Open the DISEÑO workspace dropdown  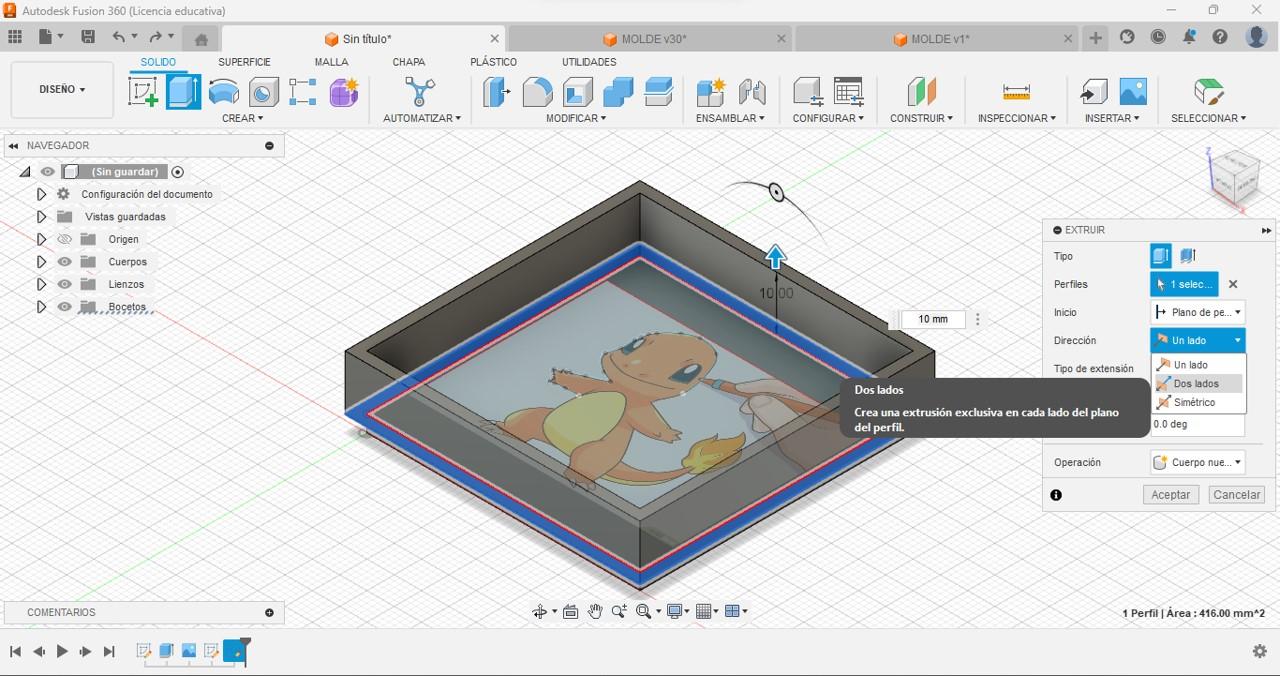point(62,90)
